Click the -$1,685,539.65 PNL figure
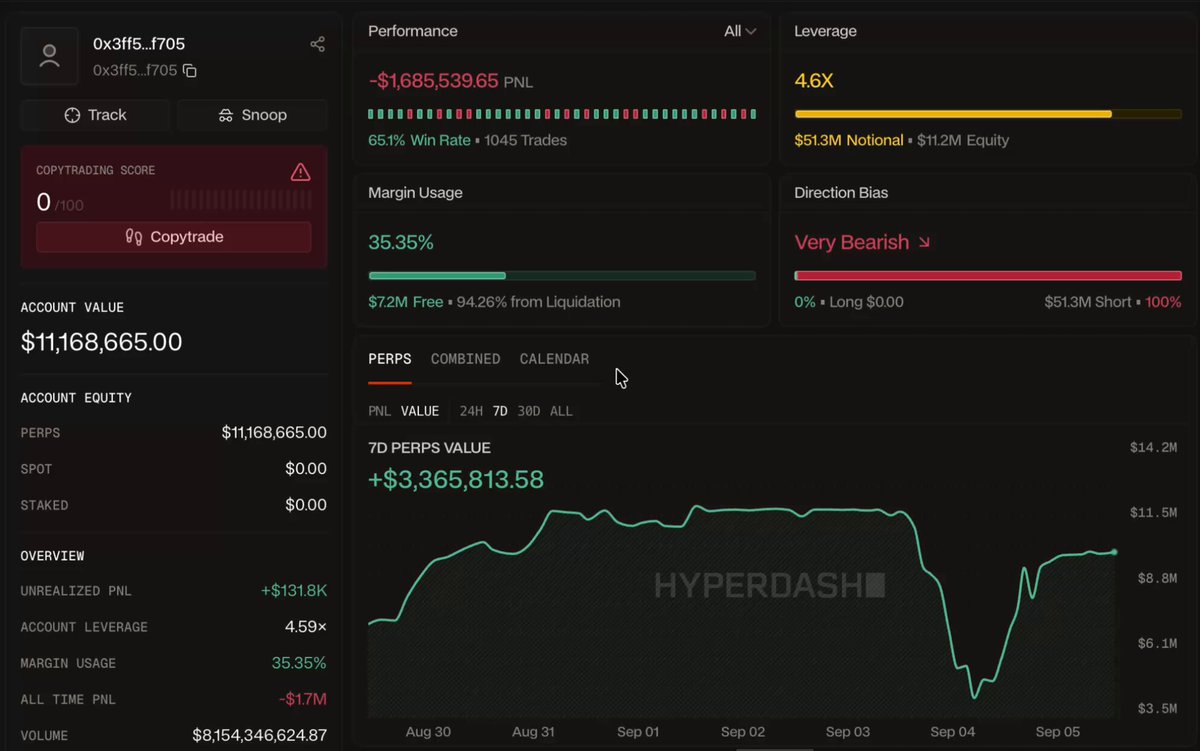 (x=433, y=81)
